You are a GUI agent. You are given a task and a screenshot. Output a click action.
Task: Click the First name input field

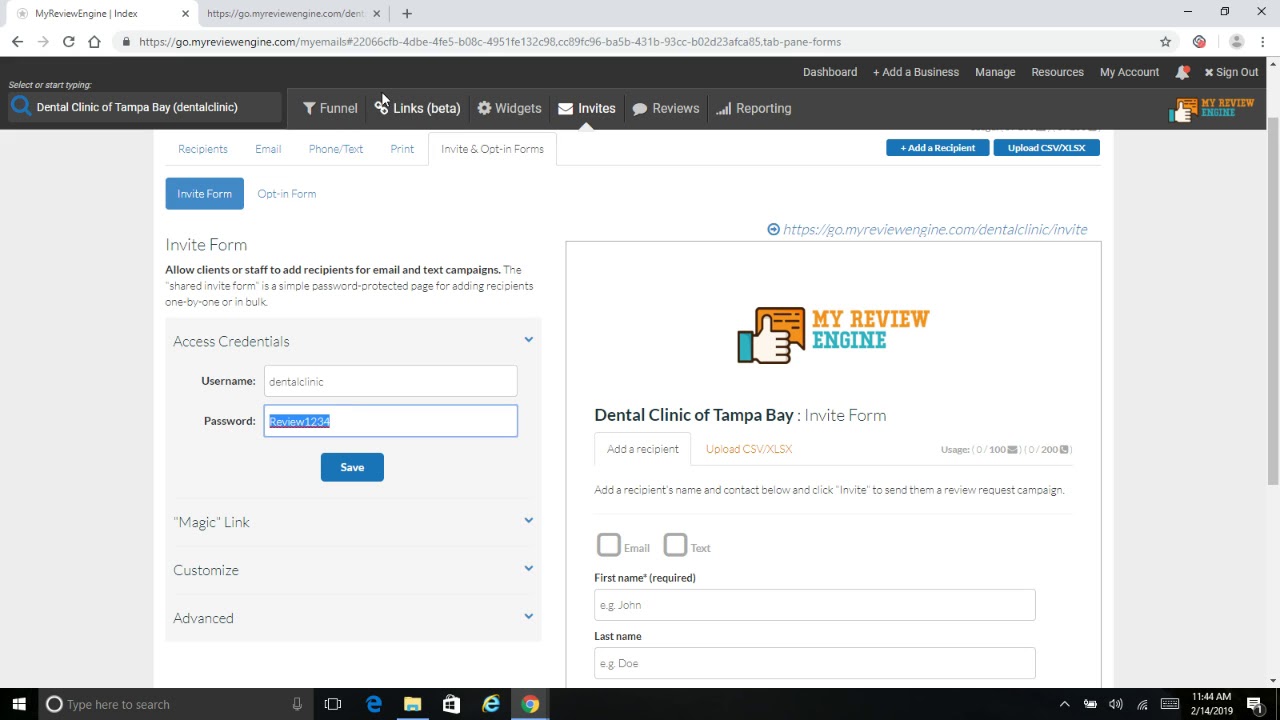pyautogui.click(x=815, y=605)
